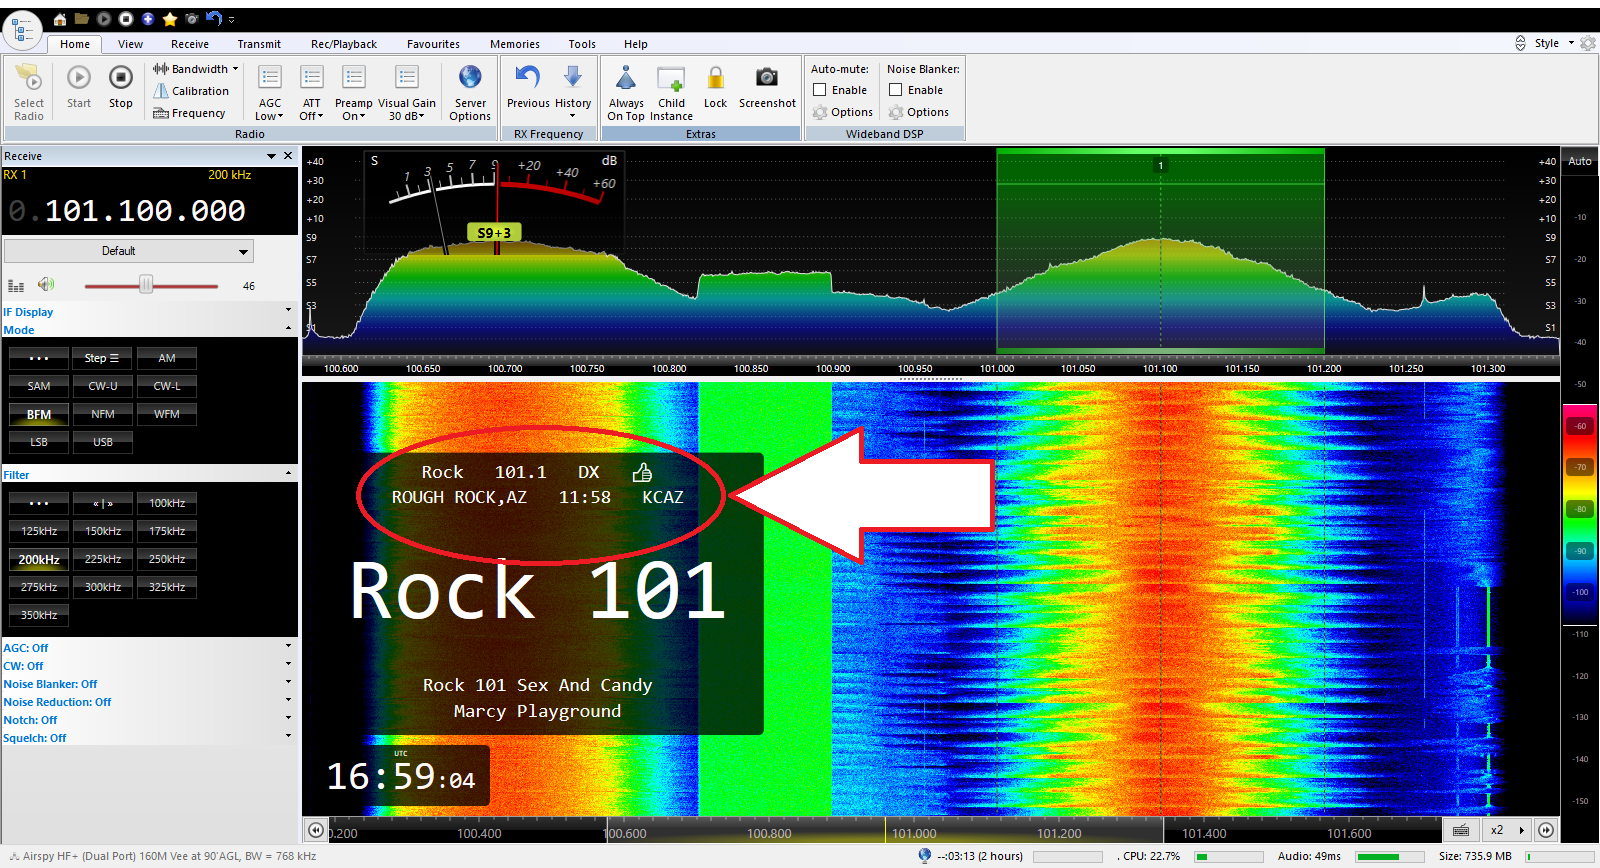Open Child Instance window icon

click(671, 79)
